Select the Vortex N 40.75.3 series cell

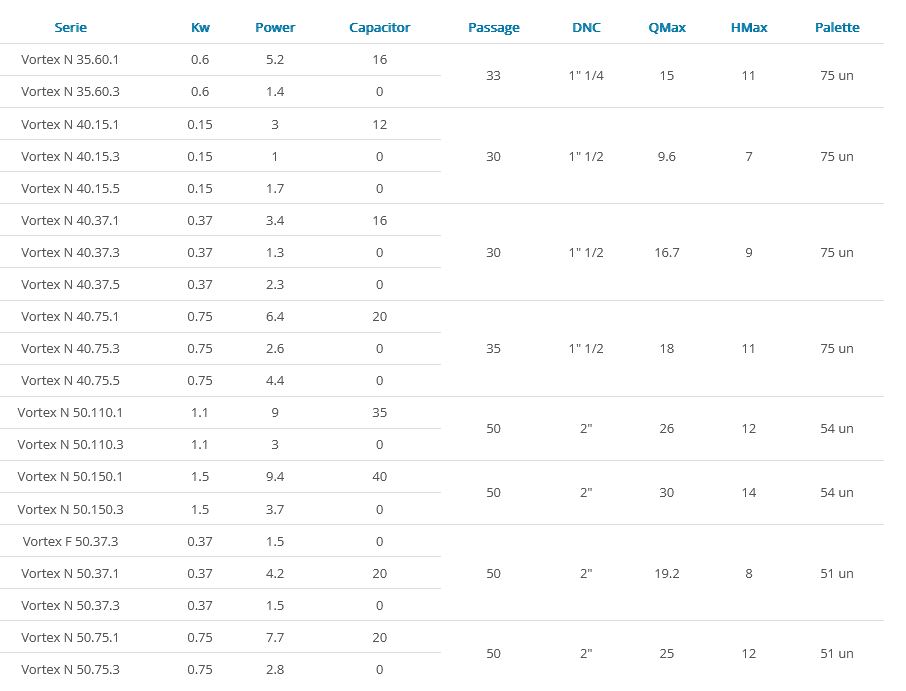pos(70,348)
